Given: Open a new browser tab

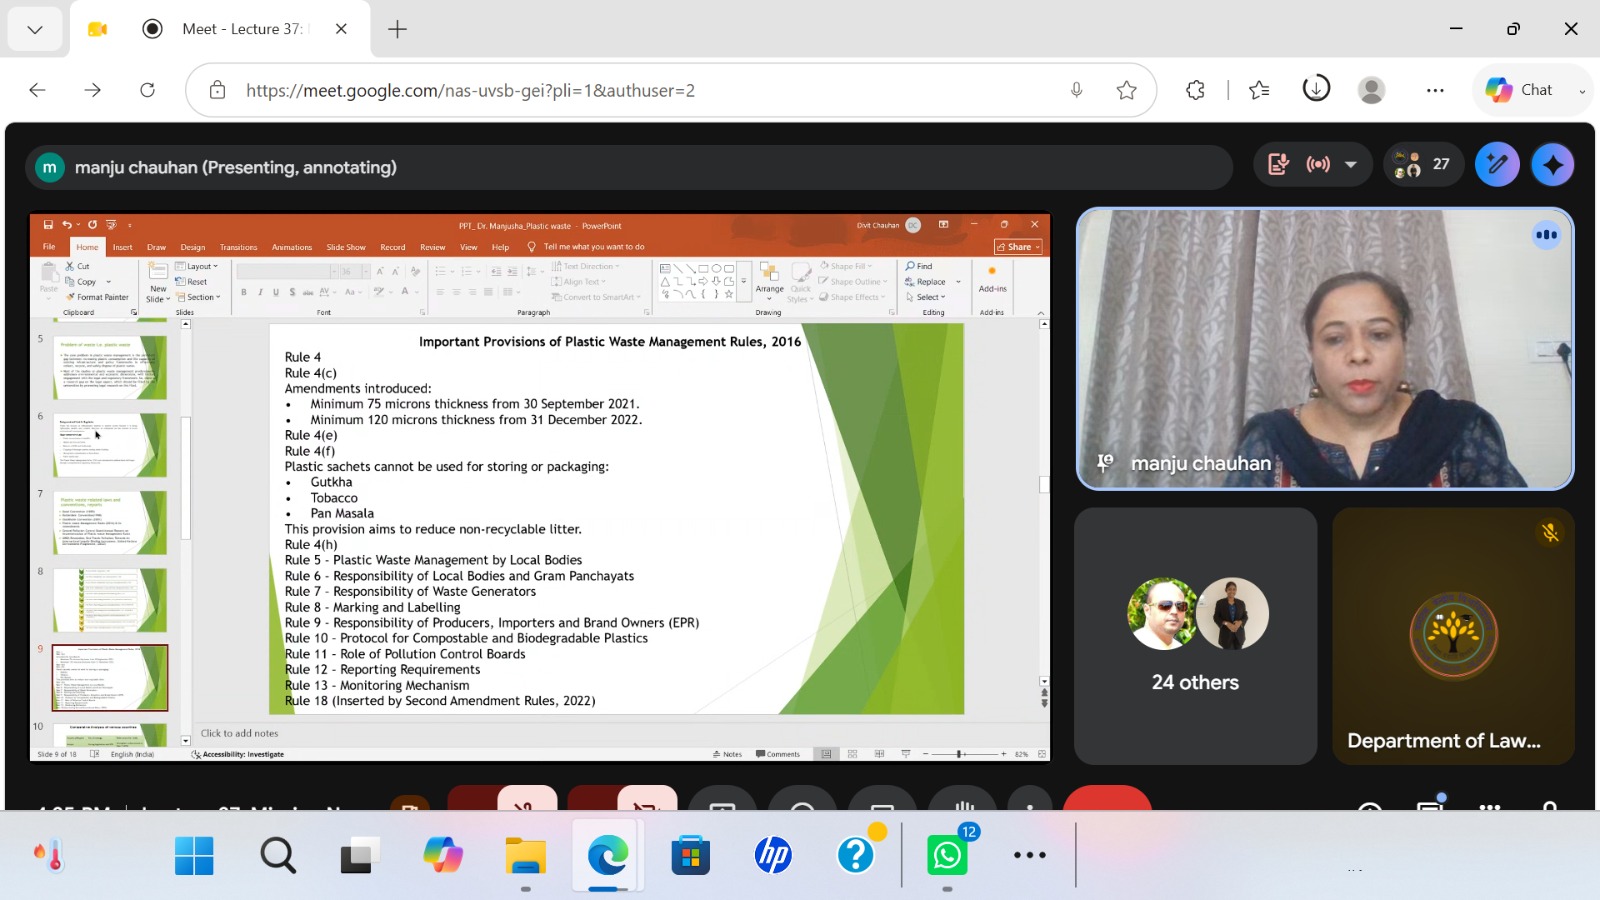Looking at the screenshot, I should click(397, 29).
